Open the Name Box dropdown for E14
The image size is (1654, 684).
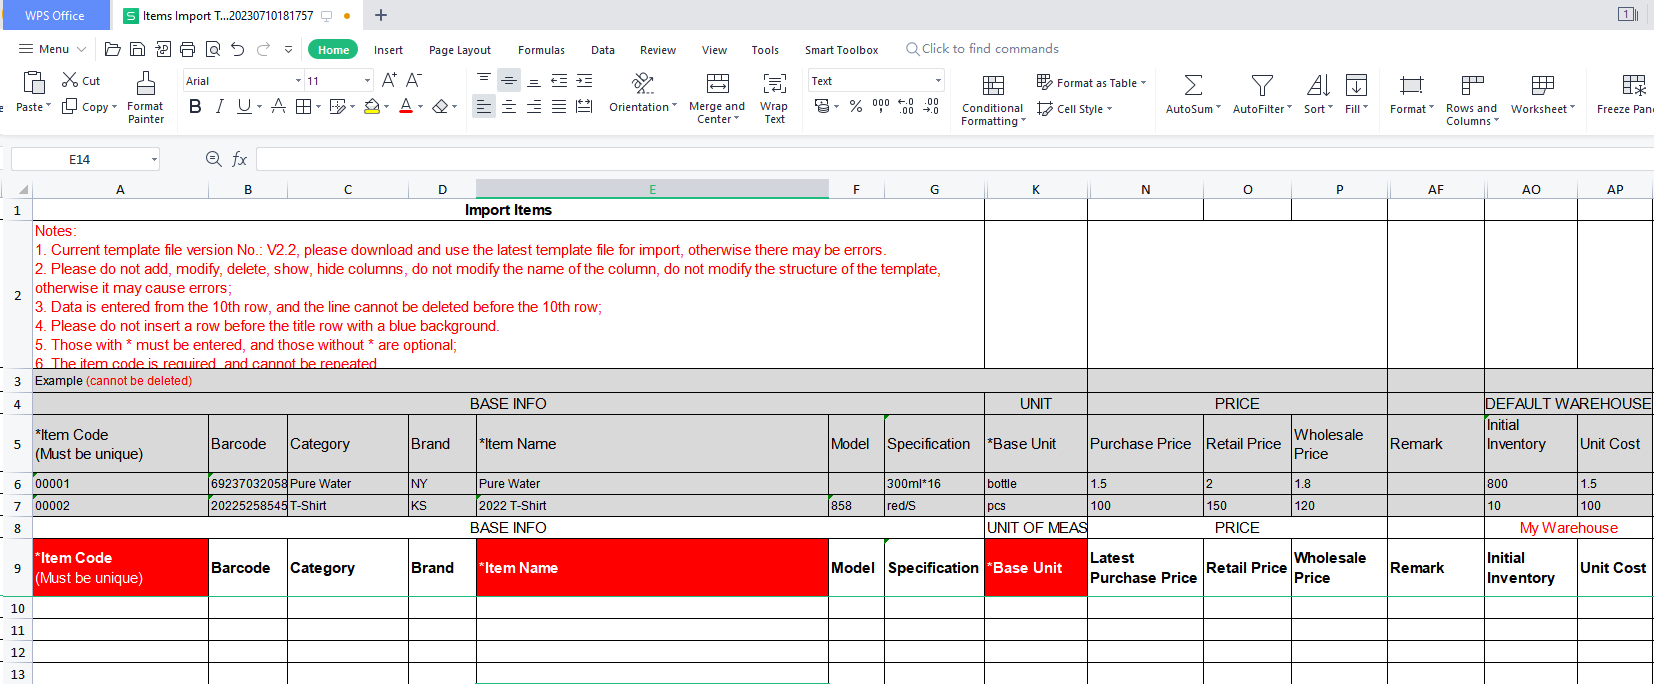154,159
